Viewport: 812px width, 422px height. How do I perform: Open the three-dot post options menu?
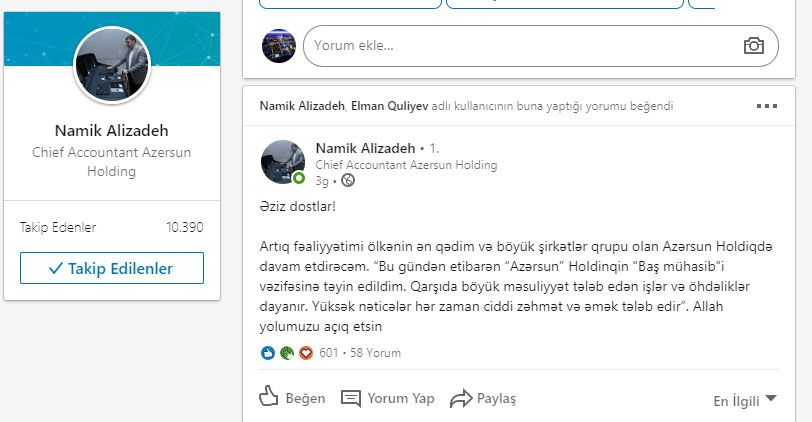click(x=767, y=105)
